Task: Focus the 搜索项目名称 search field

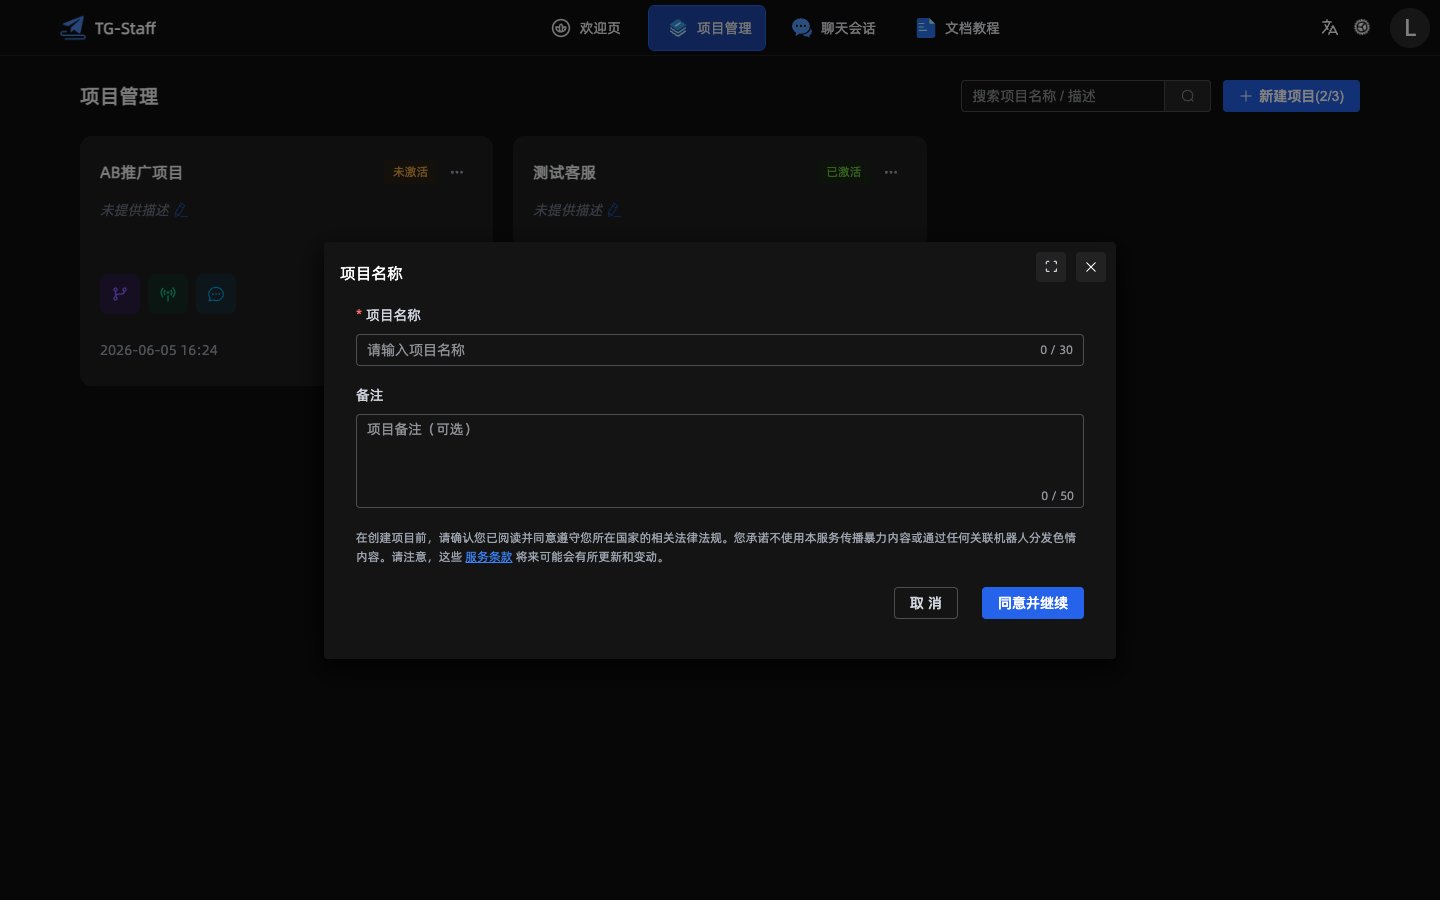Action: coord(1063,96)
